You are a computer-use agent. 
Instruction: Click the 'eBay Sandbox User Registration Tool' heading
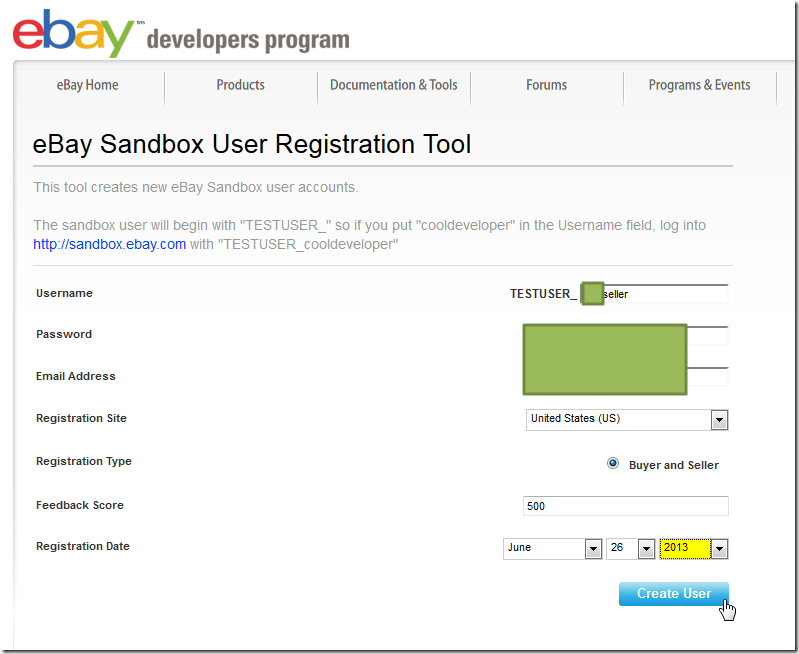(x=252, y=144)
